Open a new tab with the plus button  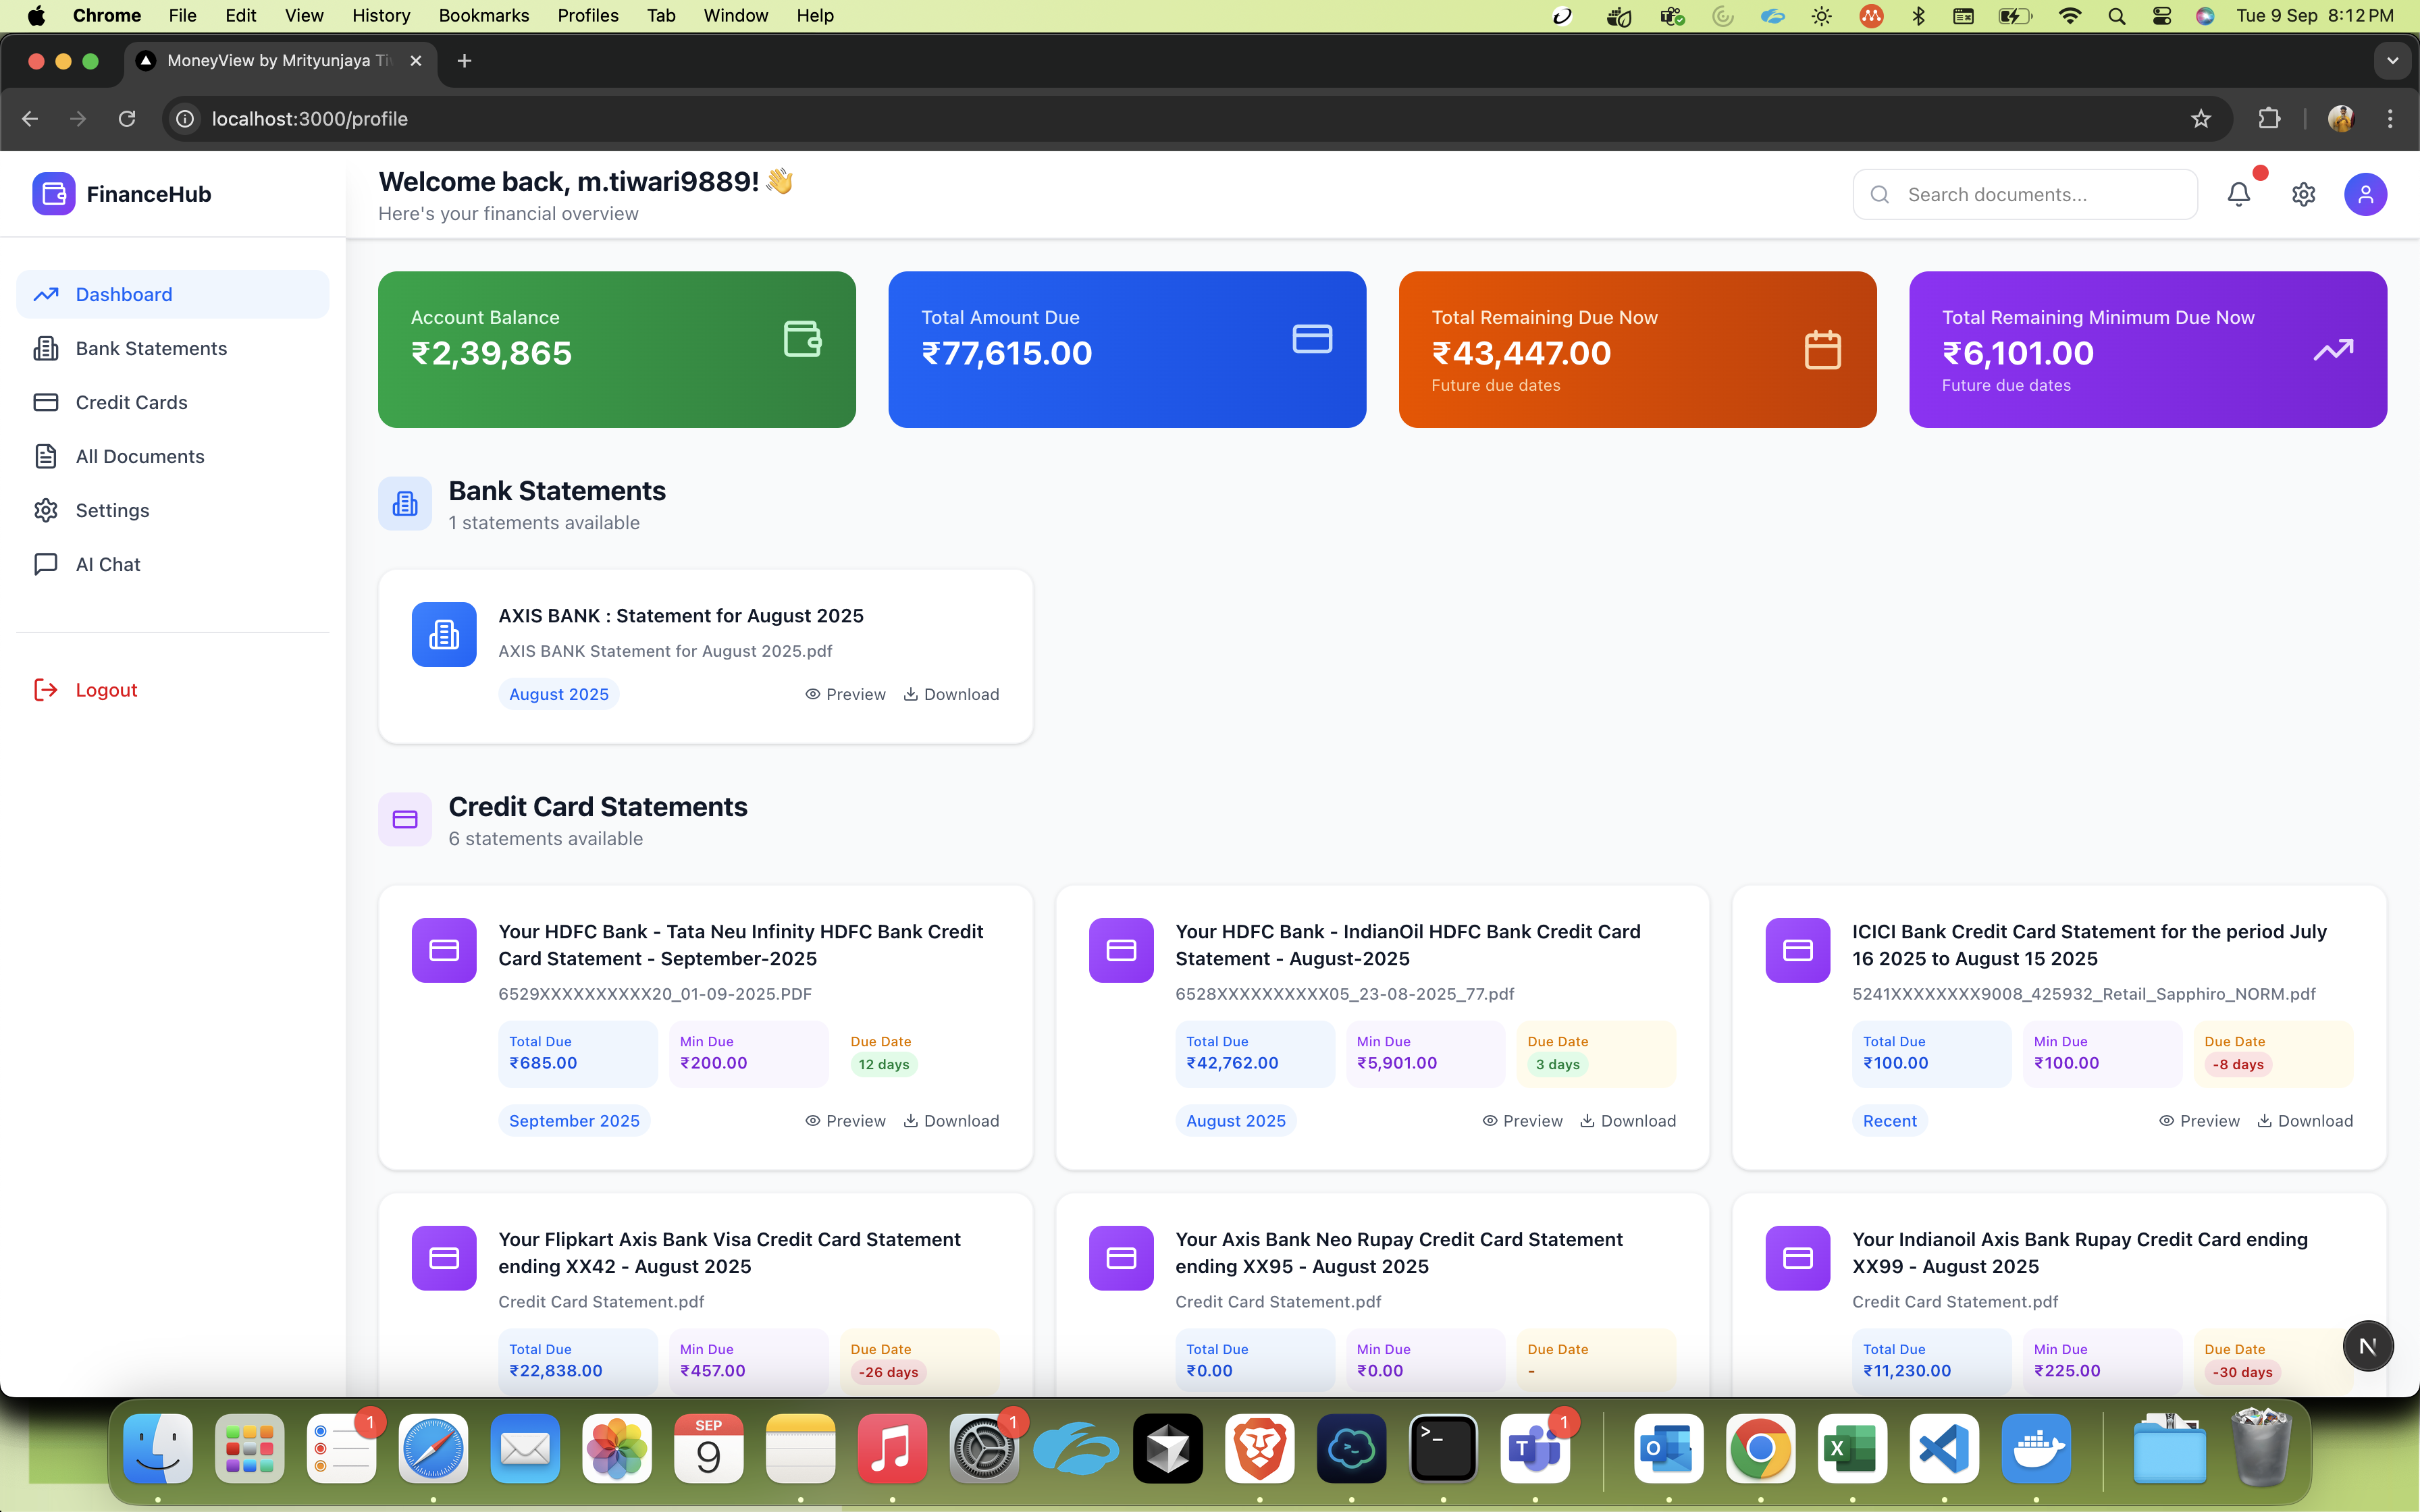click(x=464, y=61)
